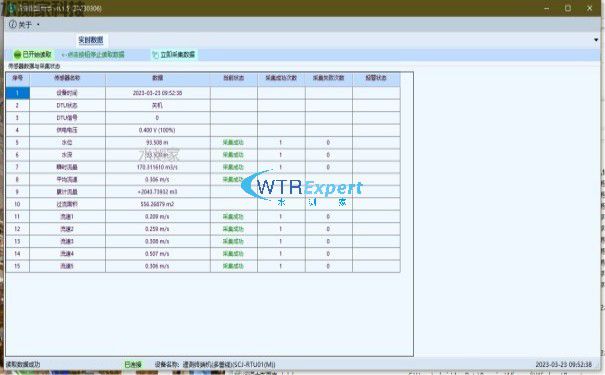
Task: Open the tab overflow arrow at far right
Action: pos(596,40)
